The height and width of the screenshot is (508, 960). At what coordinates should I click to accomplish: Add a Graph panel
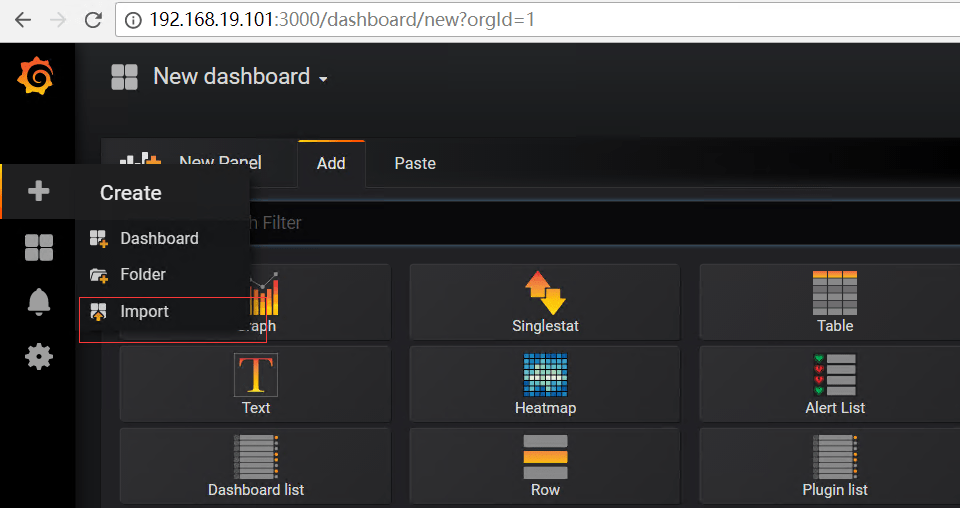320,302
